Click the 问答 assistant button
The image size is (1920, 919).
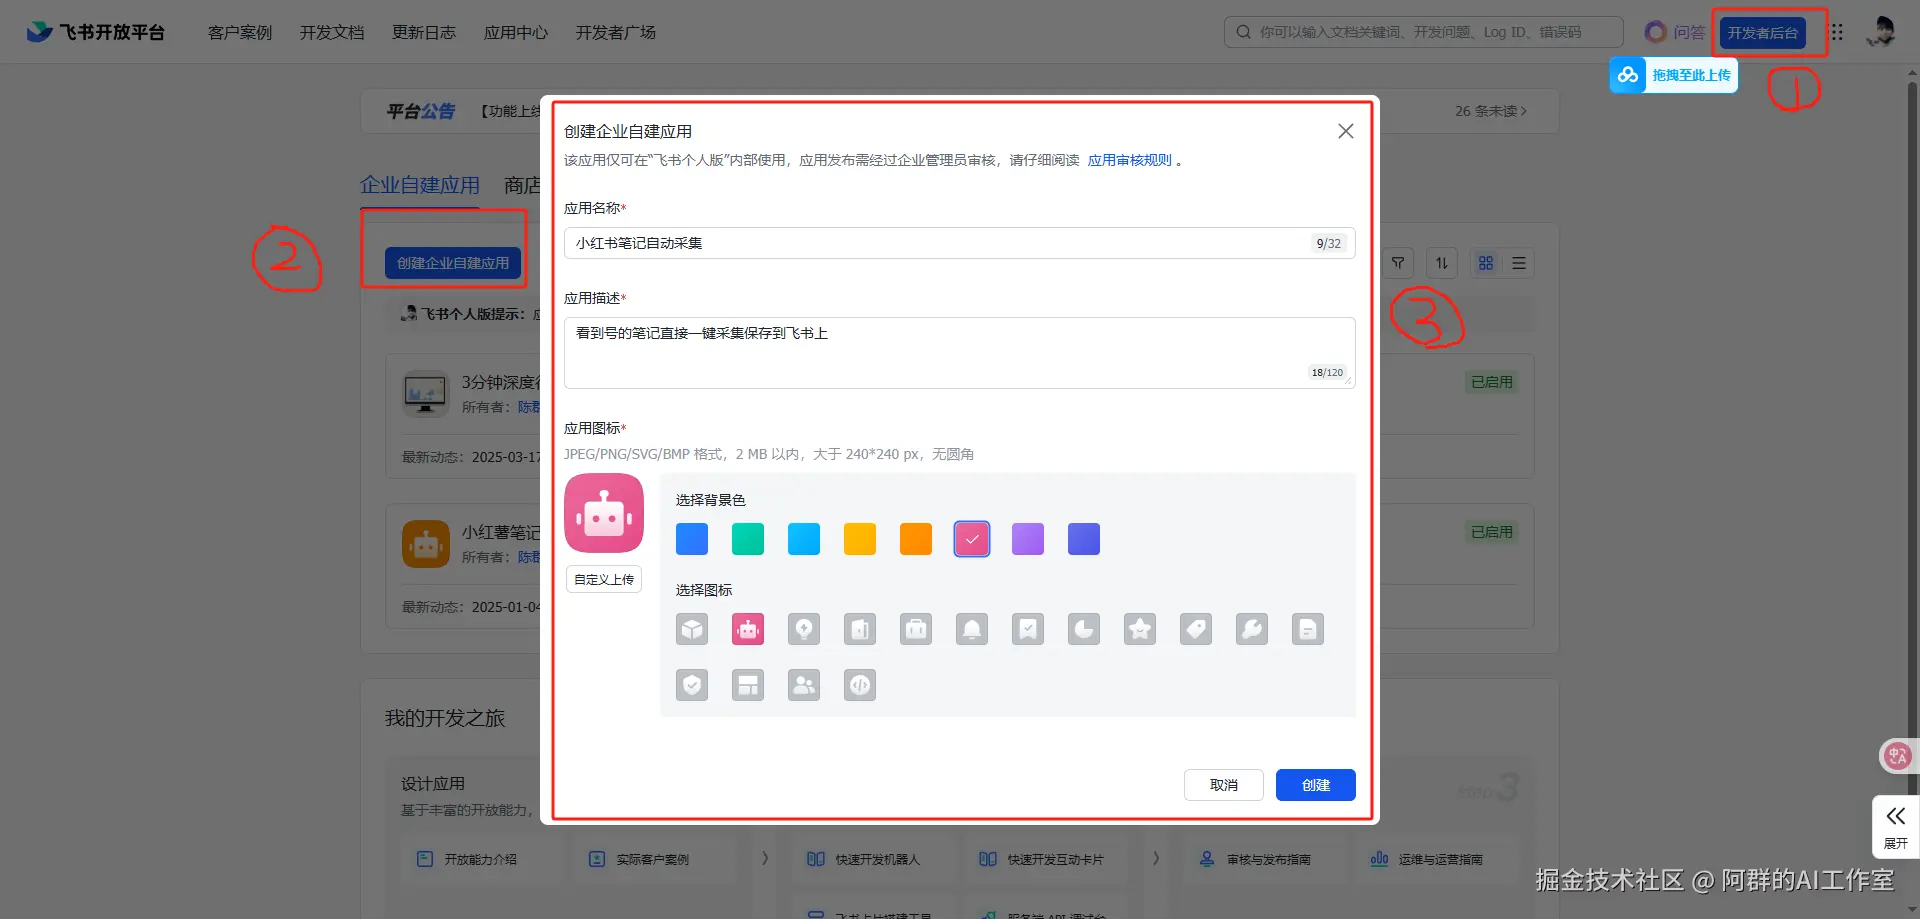pos(1675,32)
